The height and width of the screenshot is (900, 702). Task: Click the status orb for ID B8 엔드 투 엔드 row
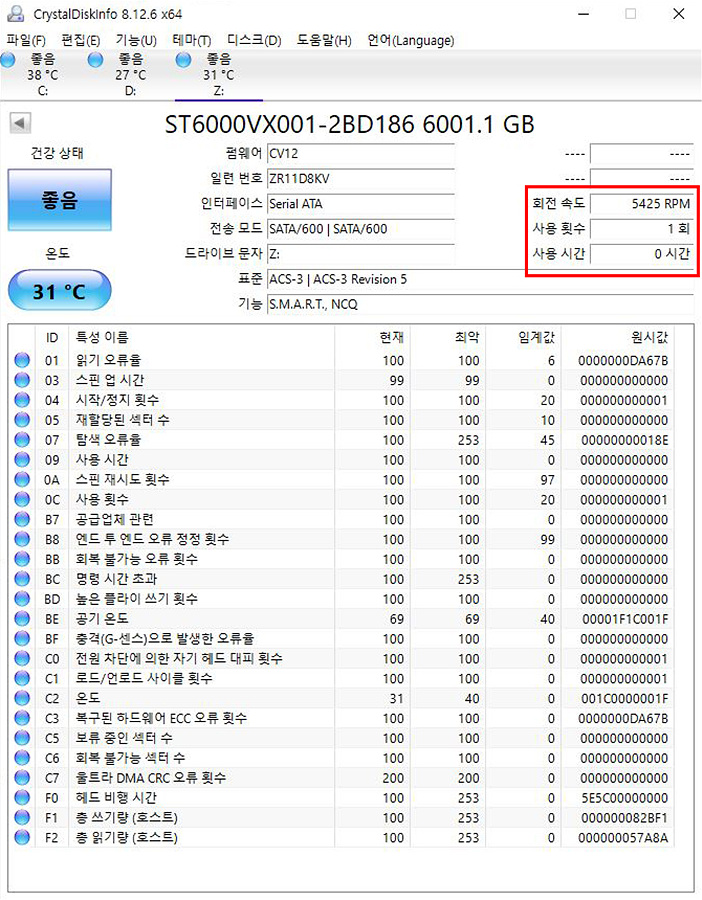[x=22, y=539]
